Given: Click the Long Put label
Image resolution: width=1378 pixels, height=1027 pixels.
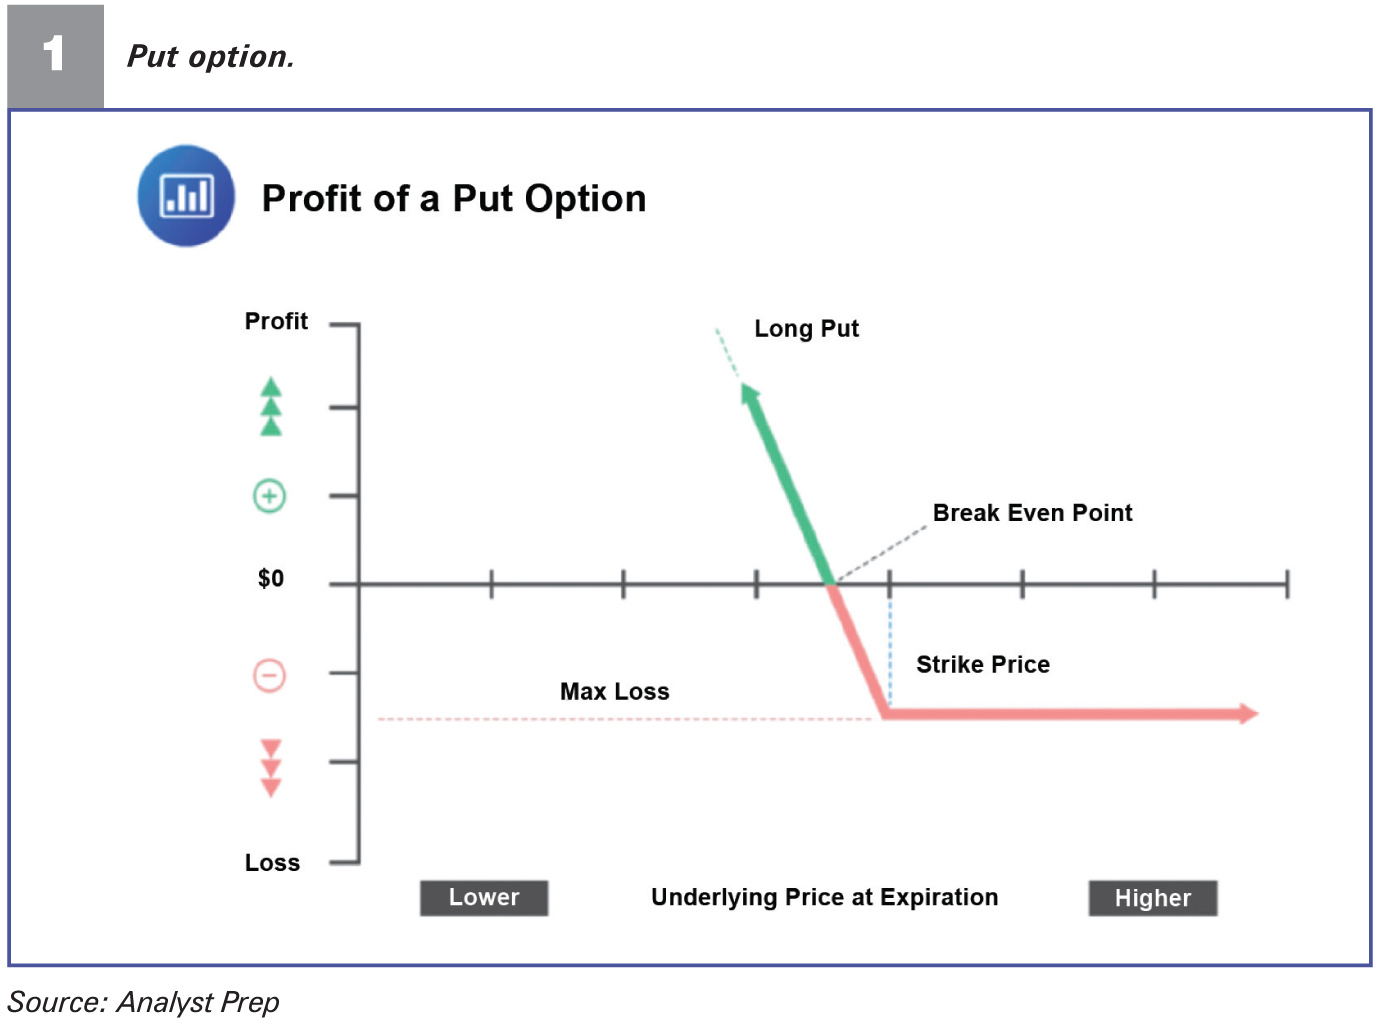Looking at the screenshot, I should tap(806, 329).
